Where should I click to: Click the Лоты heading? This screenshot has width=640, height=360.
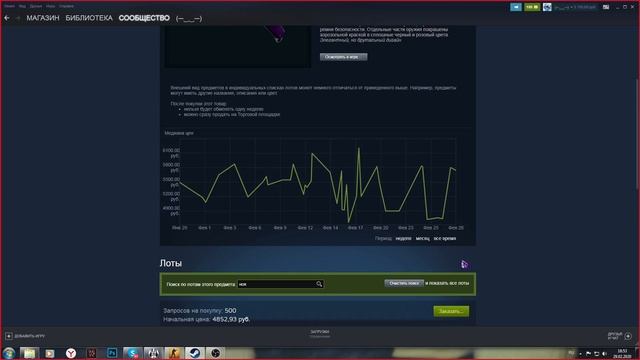[171, 263]
